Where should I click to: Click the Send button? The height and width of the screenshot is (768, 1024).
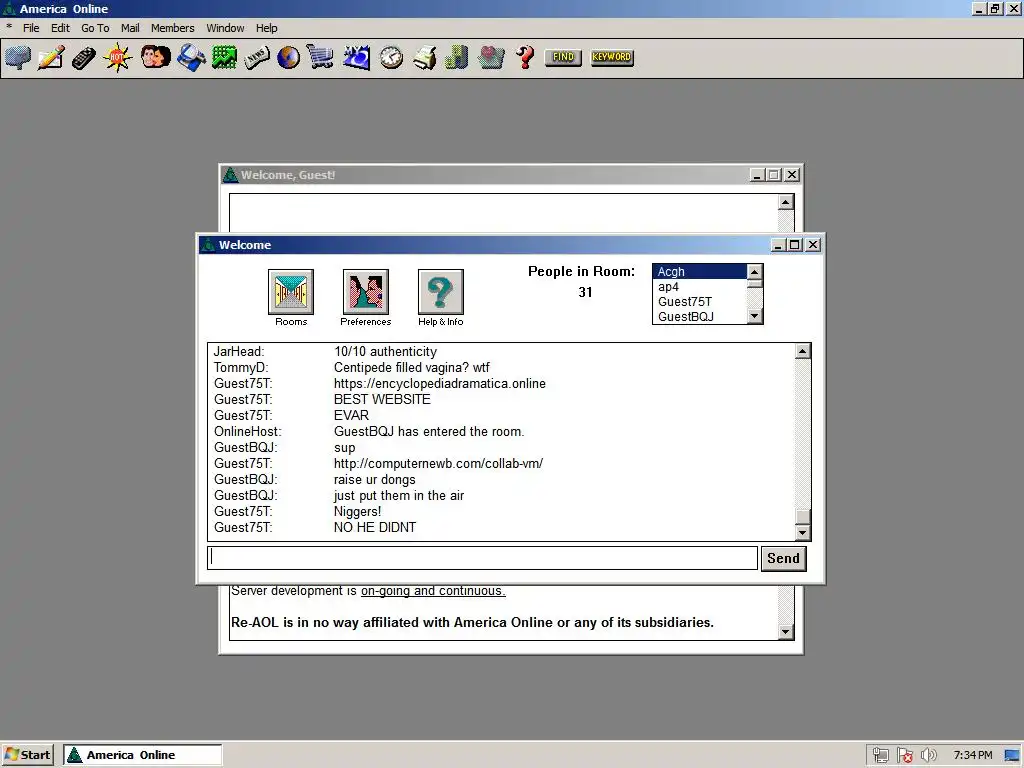click(x=784, y=558)
